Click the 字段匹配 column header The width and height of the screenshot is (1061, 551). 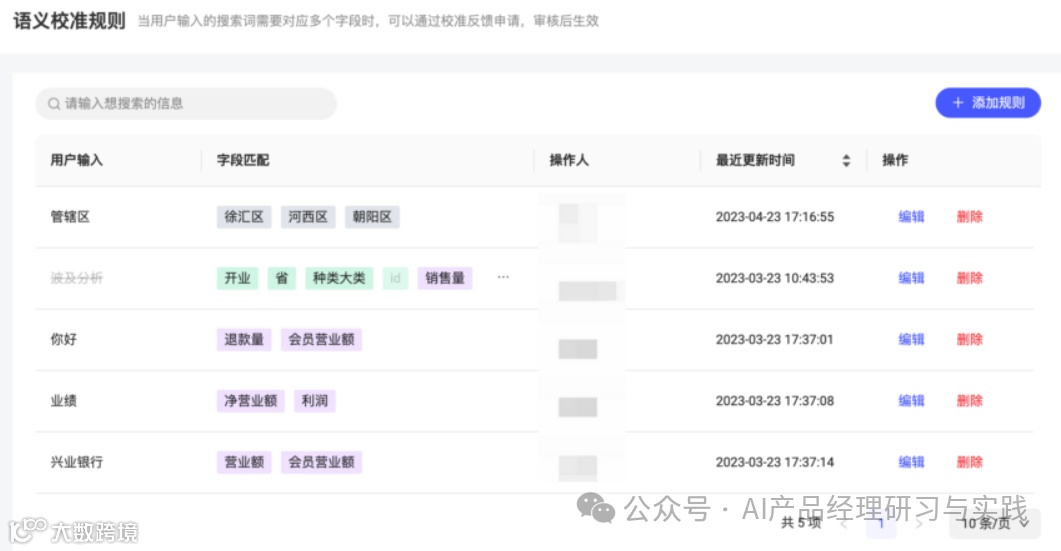click(243, 160)
